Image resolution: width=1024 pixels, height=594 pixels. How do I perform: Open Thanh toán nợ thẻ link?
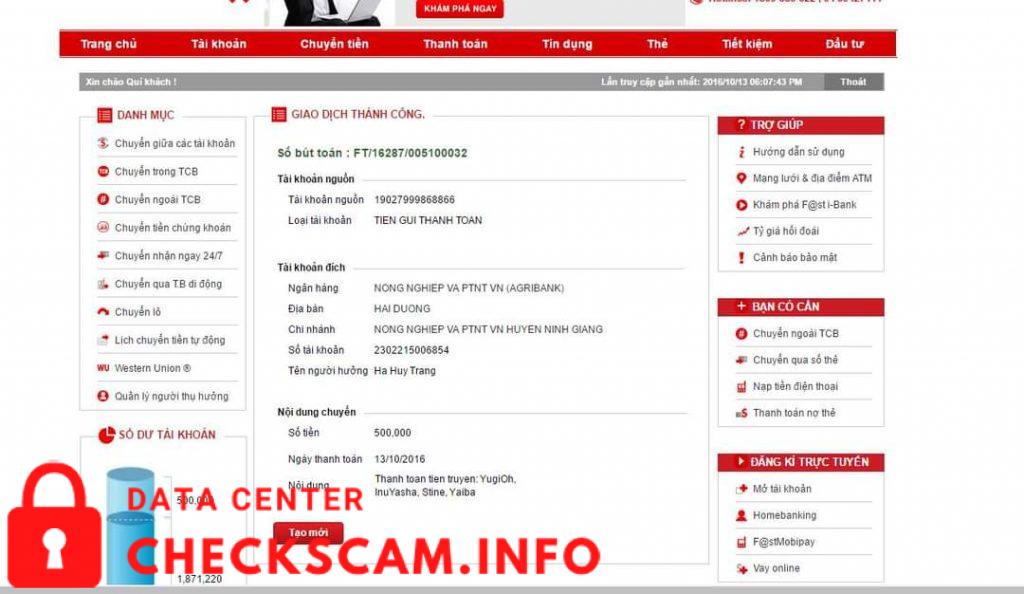click(793, 413)
